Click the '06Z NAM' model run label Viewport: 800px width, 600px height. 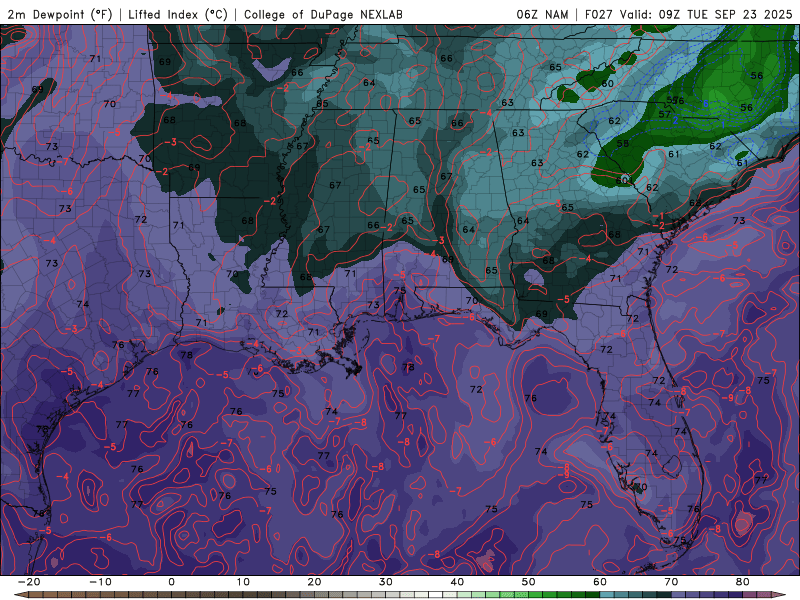tap(542, 14)
